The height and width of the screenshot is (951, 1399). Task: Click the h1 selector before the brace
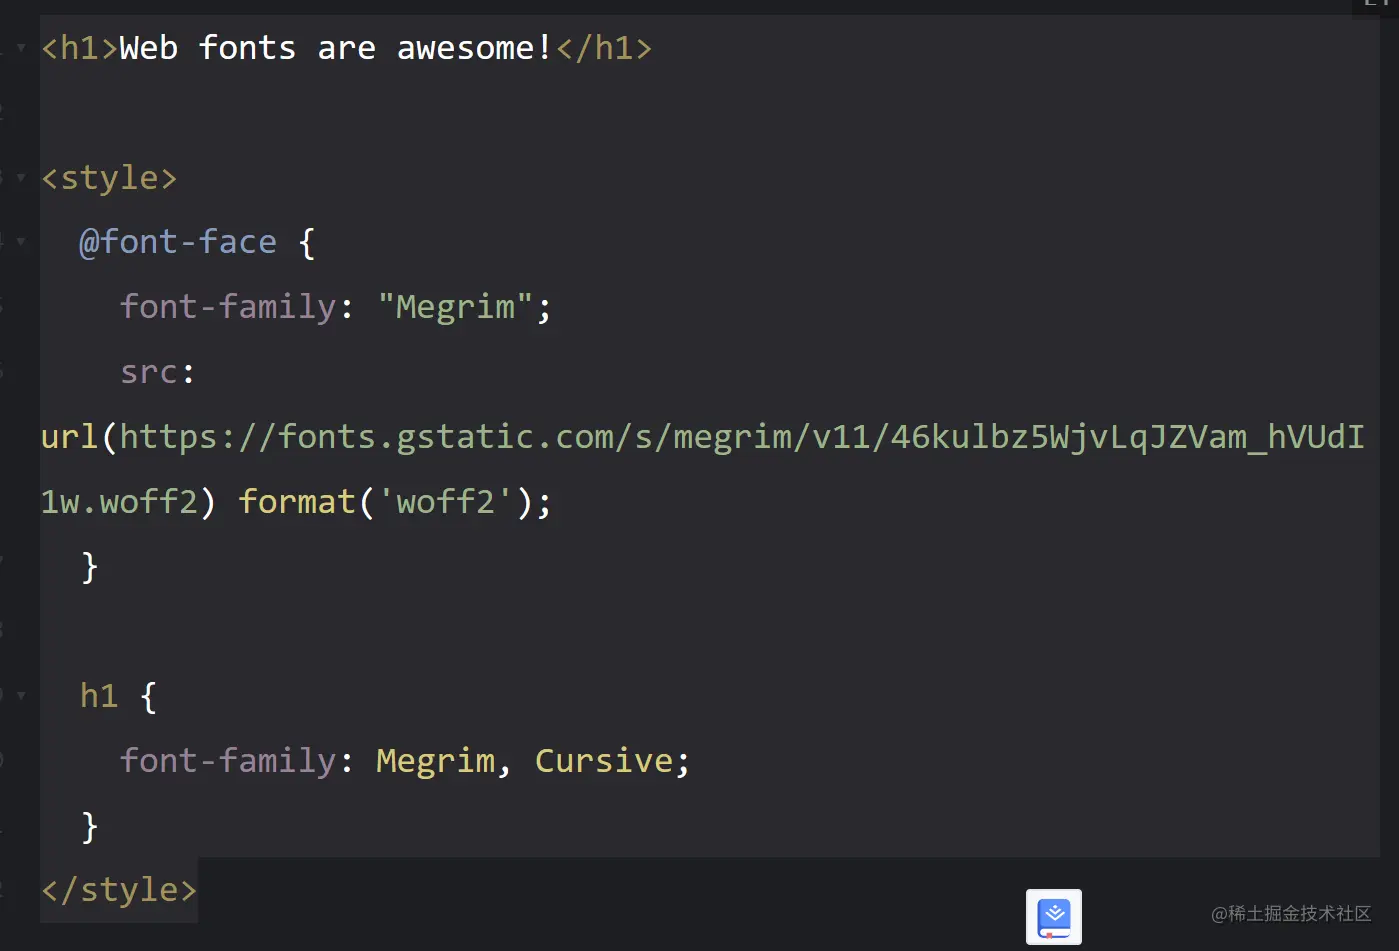(99, 695)
